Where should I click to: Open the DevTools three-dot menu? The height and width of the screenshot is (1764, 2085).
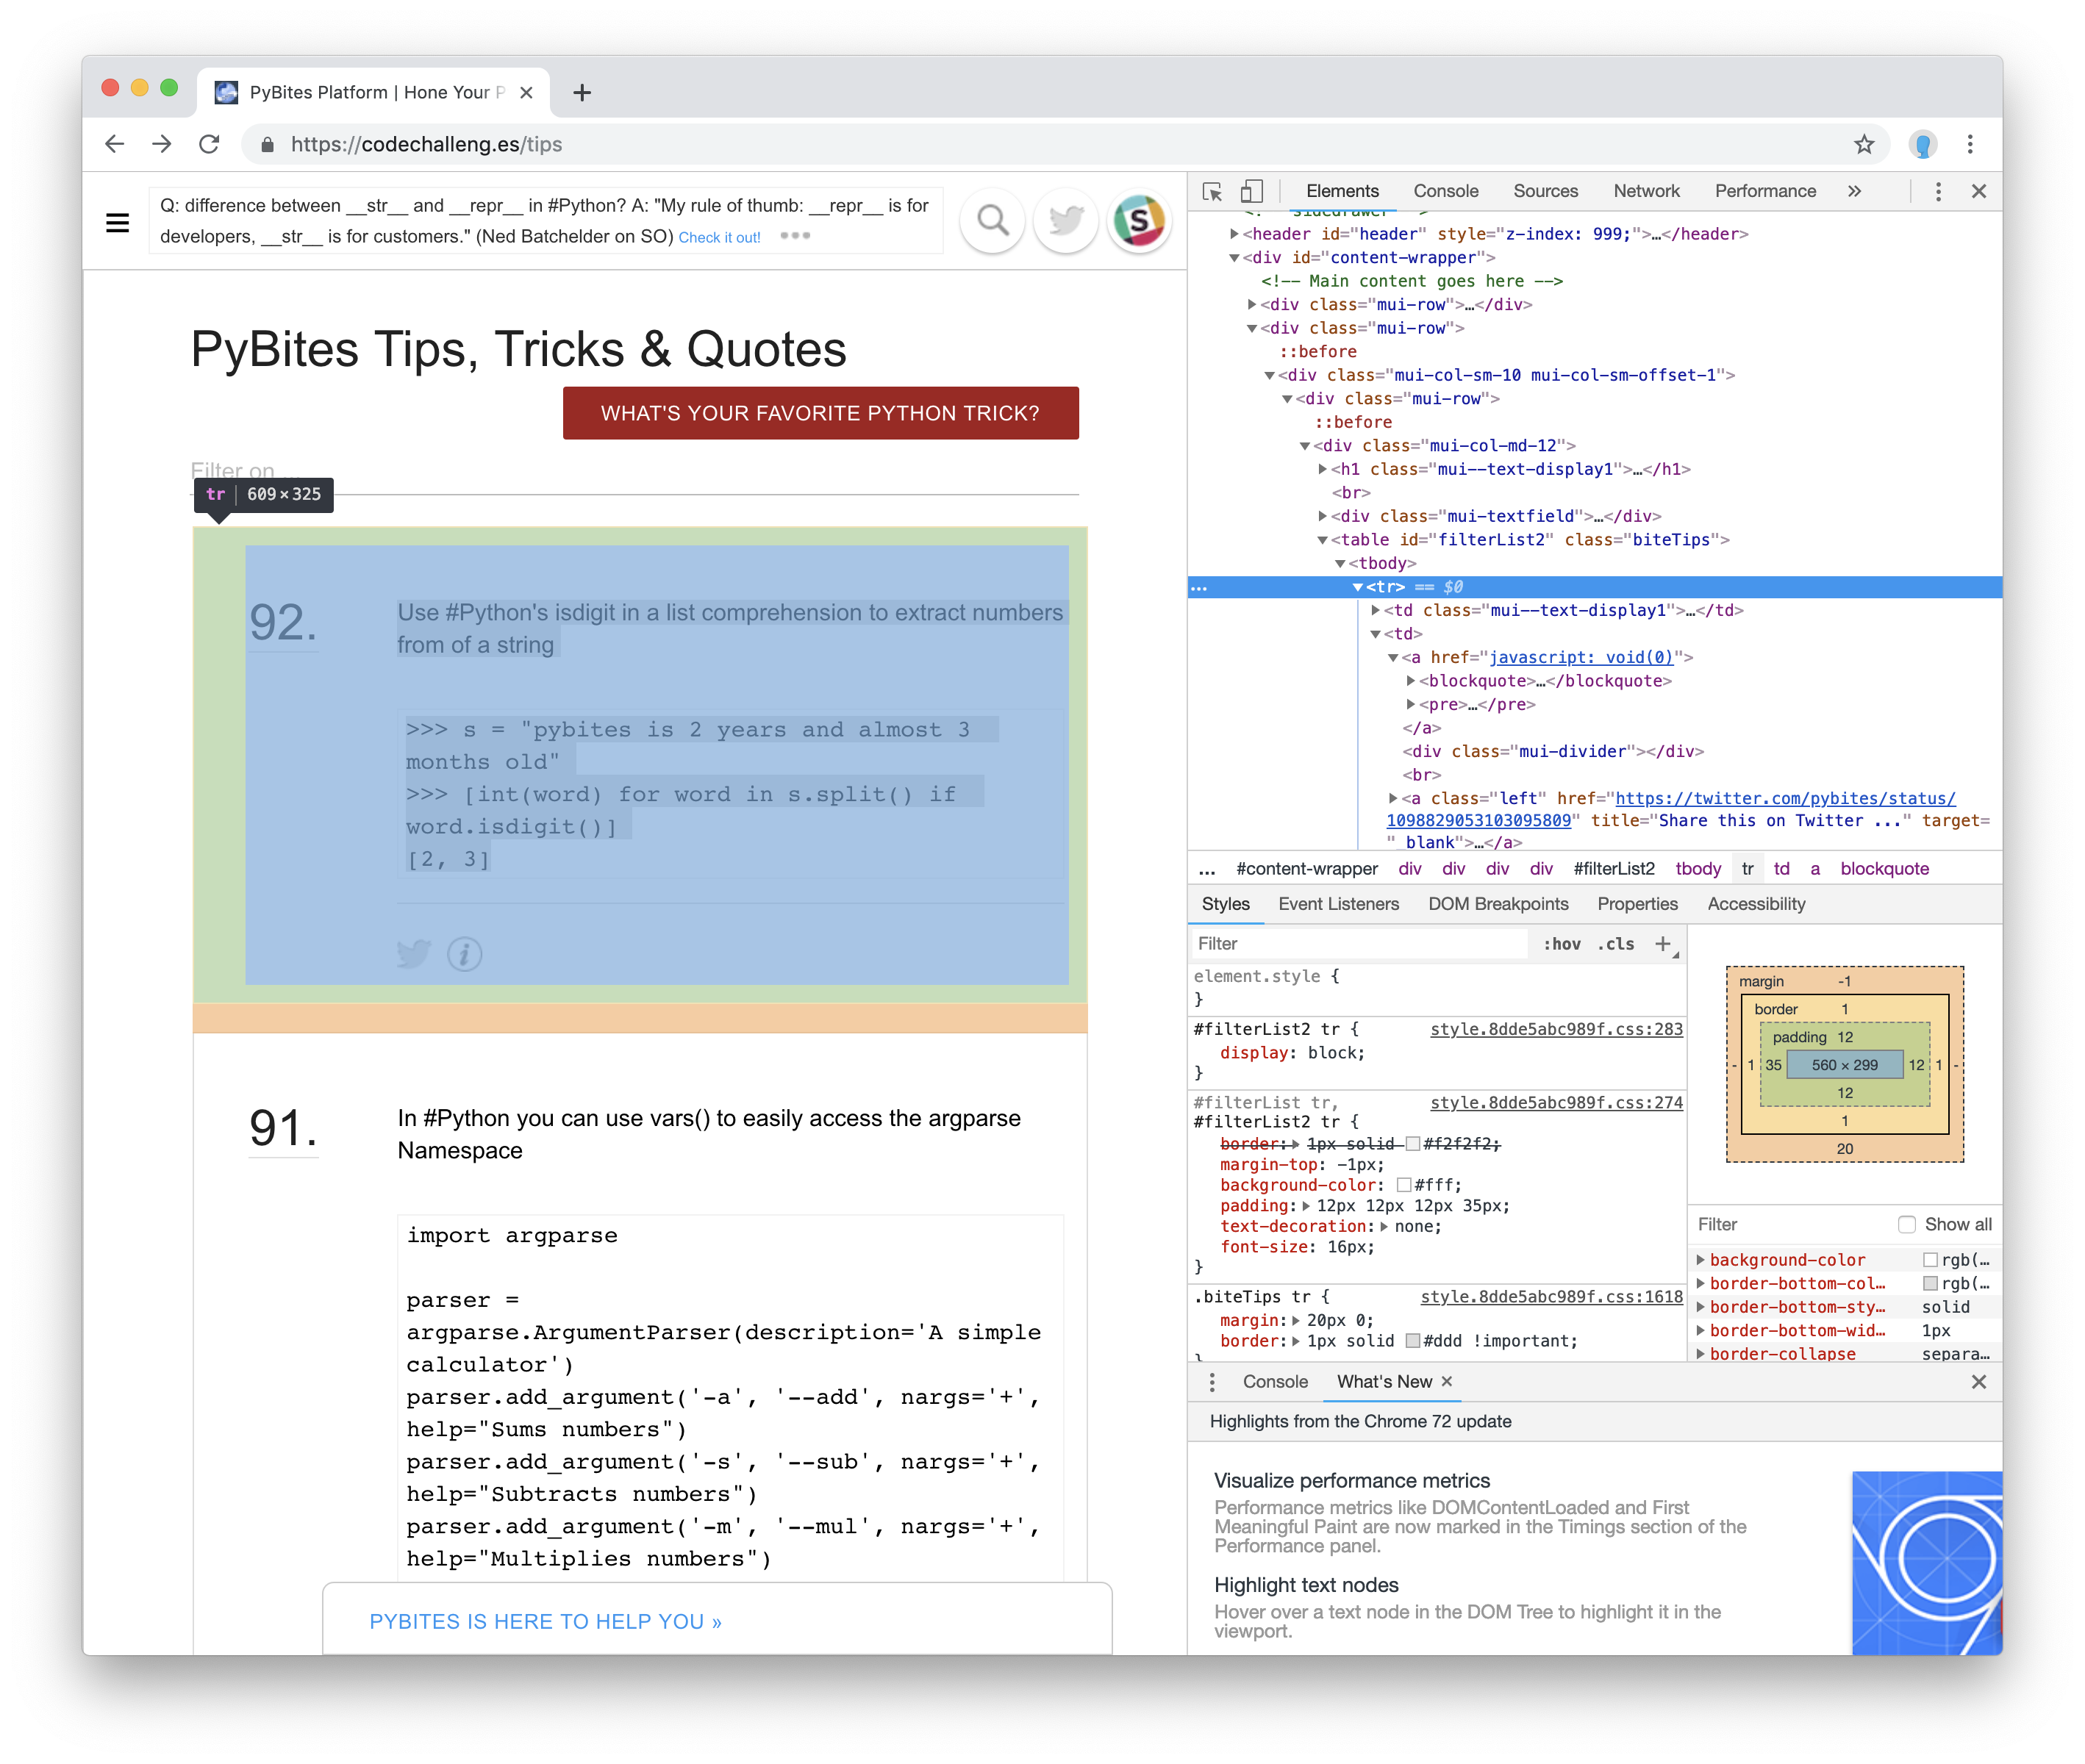[x=1938, y=190]
